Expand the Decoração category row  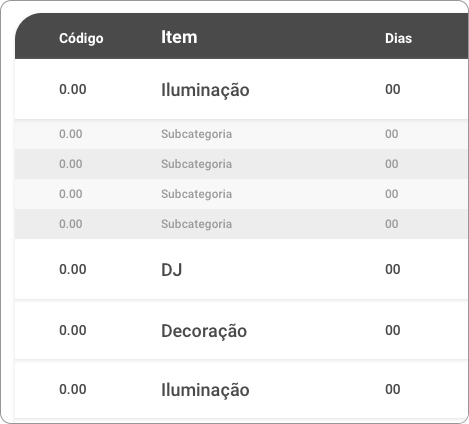point(242,330)
